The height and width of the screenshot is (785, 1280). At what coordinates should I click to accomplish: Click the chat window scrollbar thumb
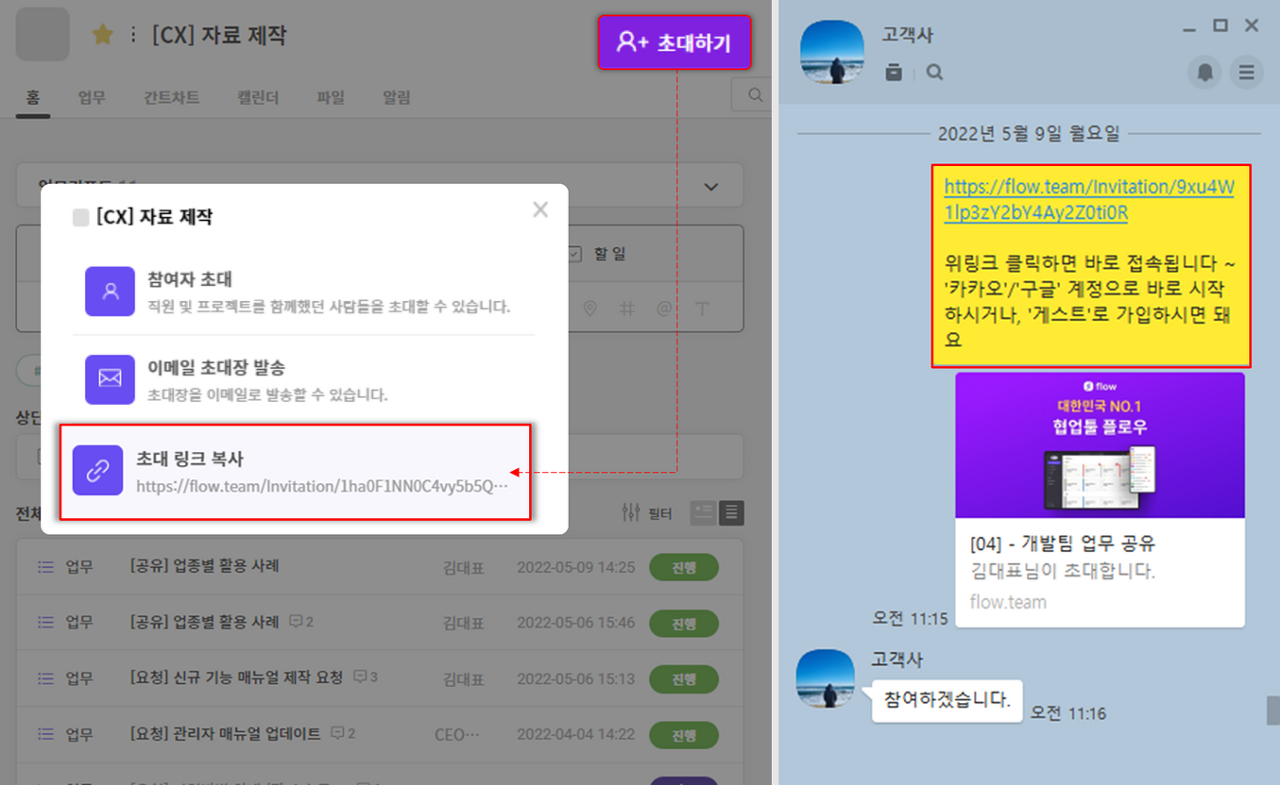tap(1273, 711)
